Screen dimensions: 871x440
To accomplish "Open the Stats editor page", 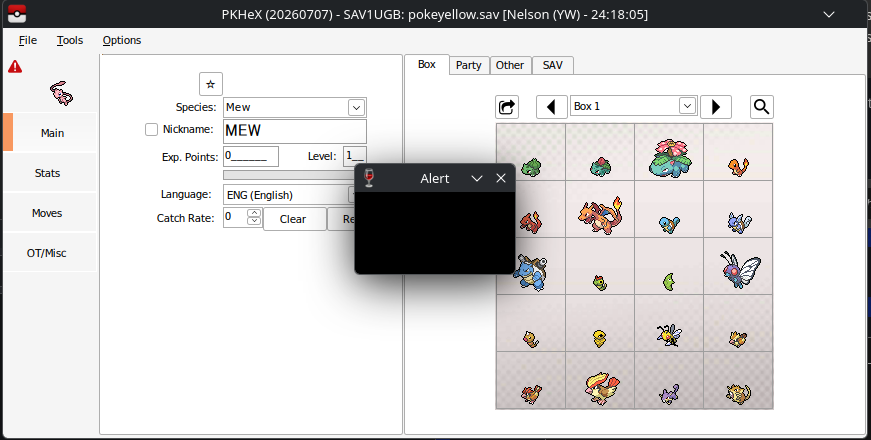I will [x=48, y=173].
